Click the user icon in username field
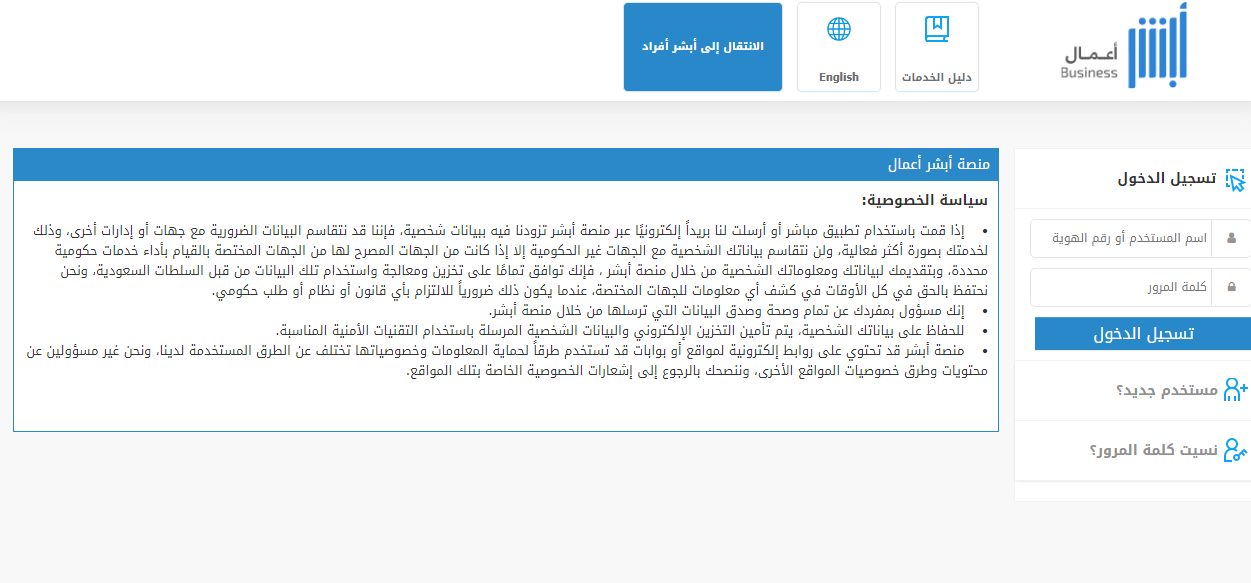The height and width of the screenshot is (583, 1251). 1231,239
